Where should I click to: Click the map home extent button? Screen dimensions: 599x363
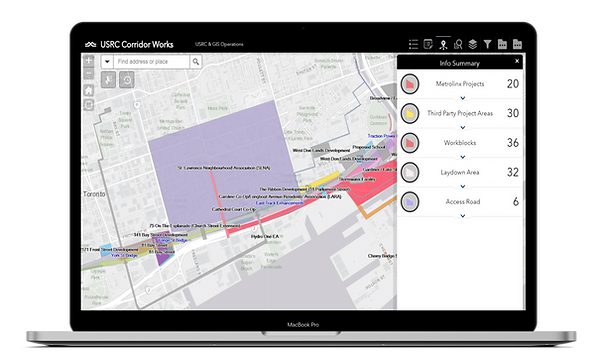point(89,90)
